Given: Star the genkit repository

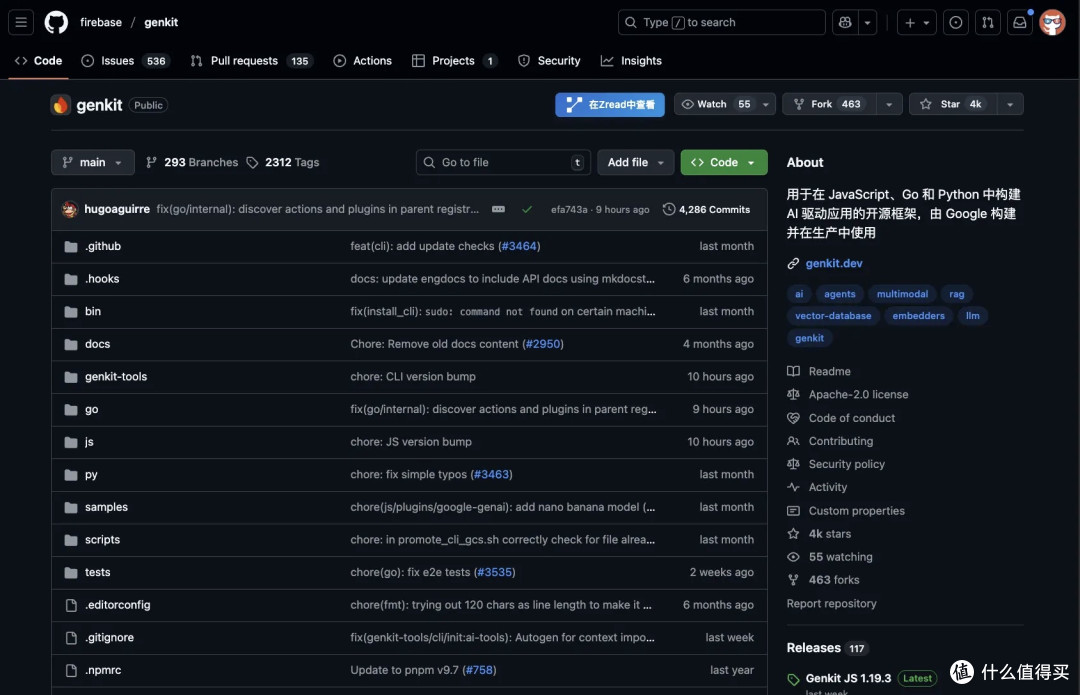Looking at the screenshot, I should [x=953, y=104].
